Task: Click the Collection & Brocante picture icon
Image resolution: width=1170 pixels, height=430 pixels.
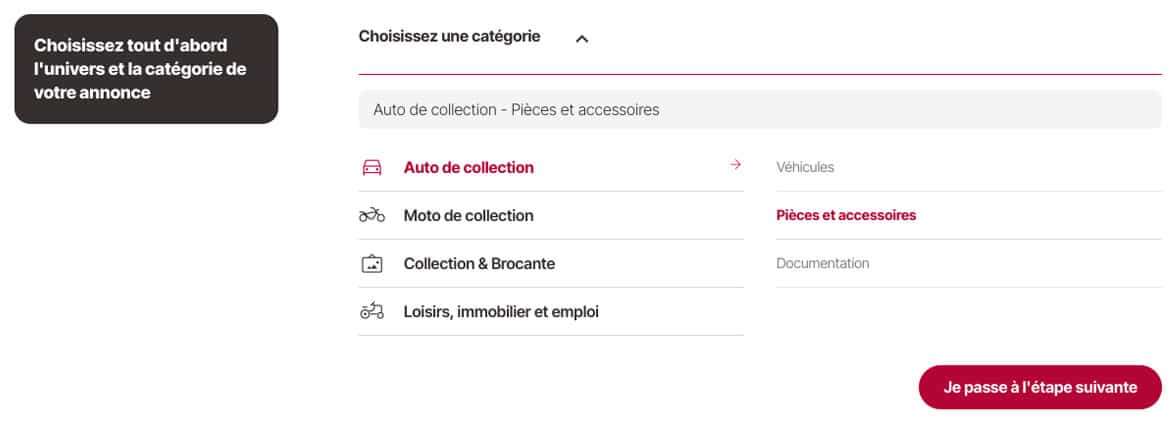Action: pos(371,264)
